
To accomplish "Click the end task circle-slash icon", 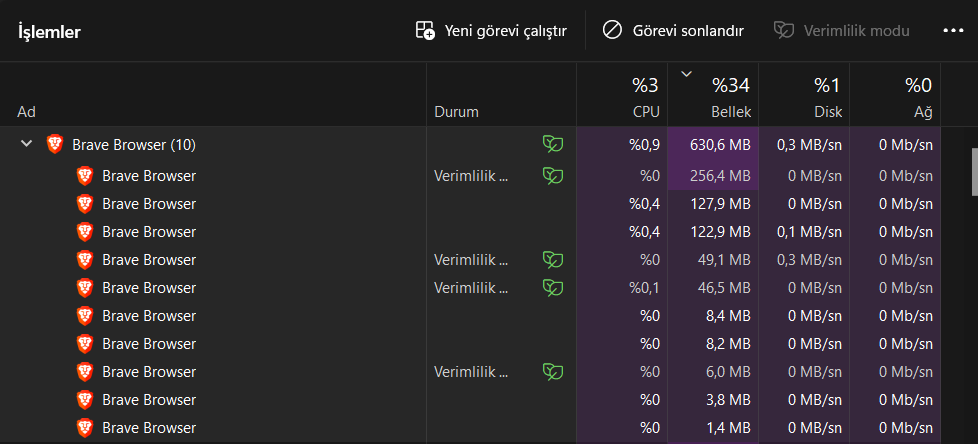I will pos(612,31).
